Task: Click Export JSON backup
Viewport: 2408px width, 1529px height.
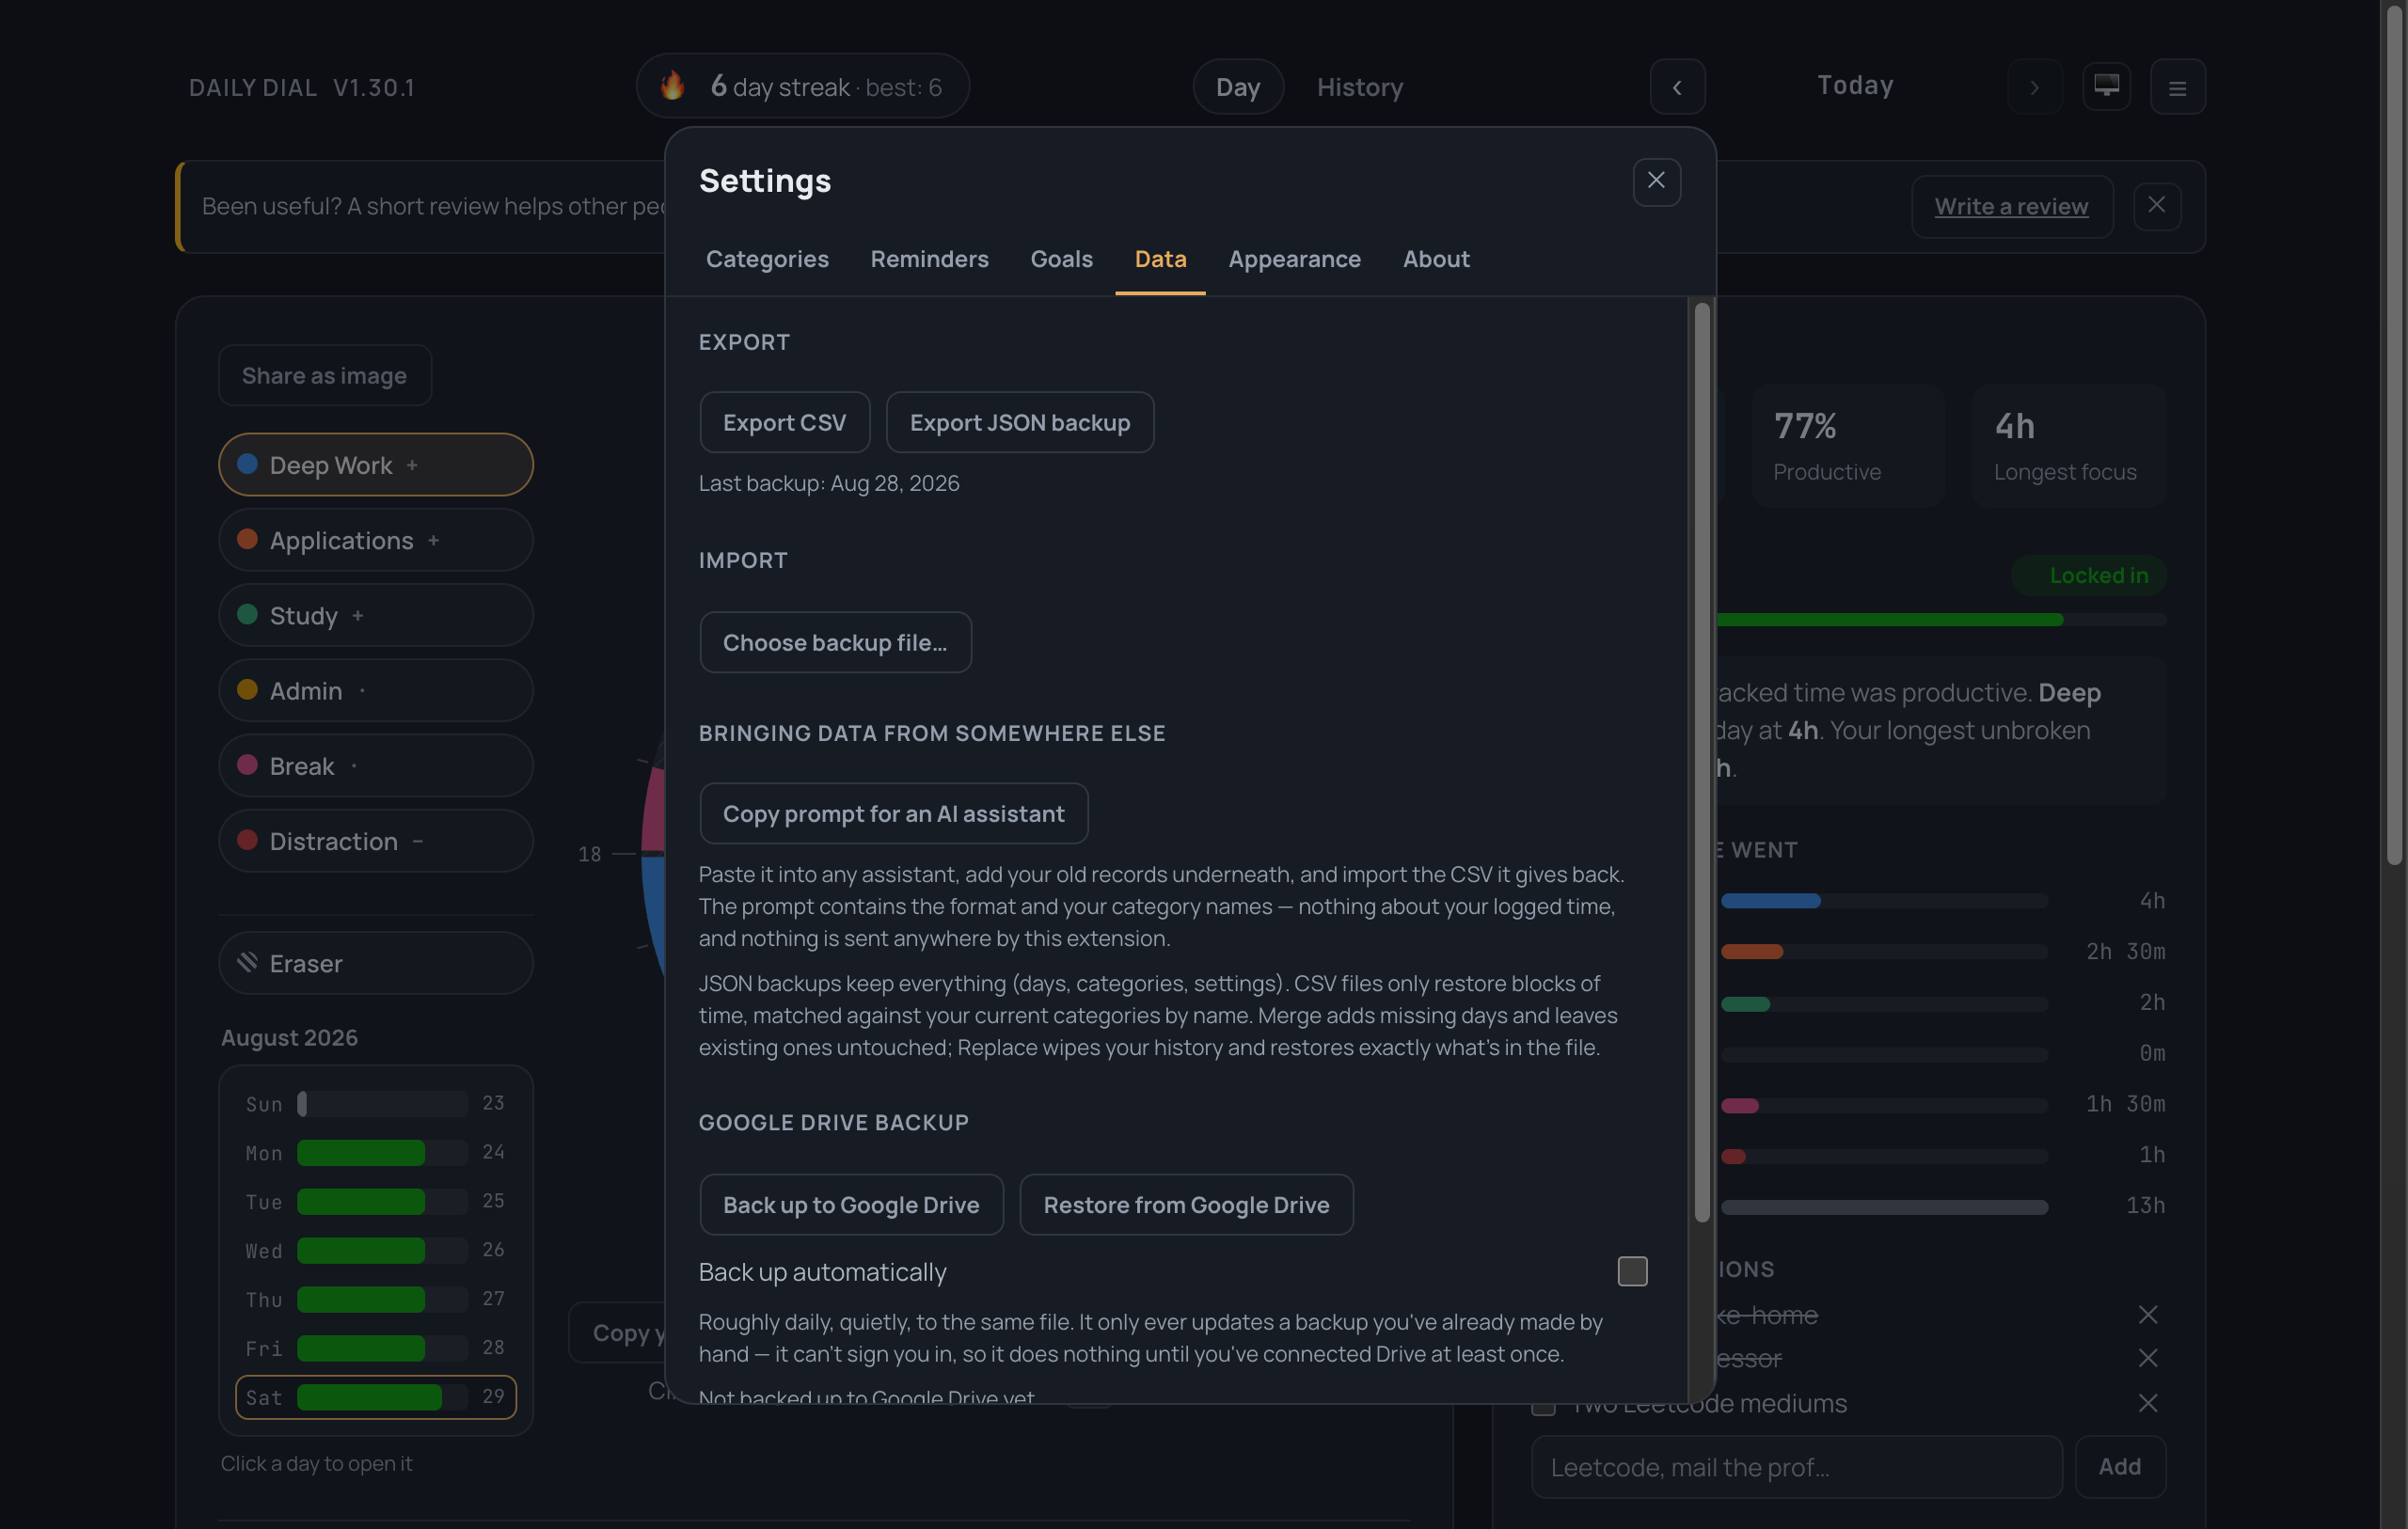Action: 1020,422
